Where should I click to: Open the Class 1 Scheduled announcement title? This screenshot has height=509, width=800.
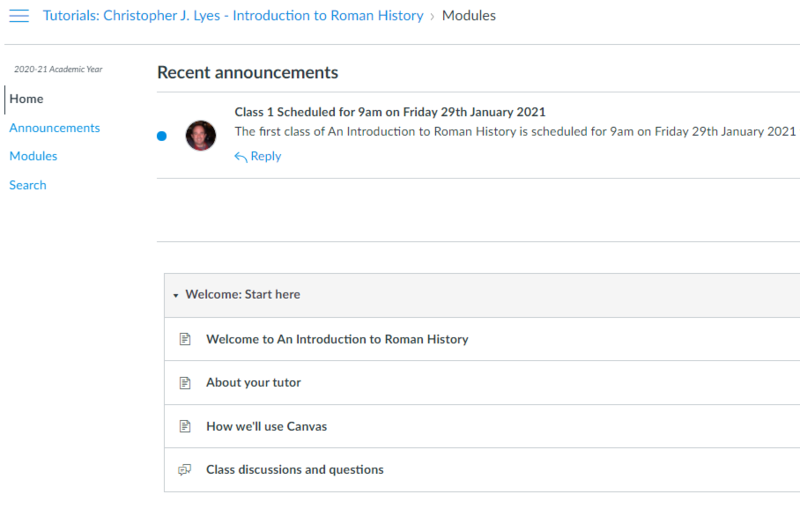click(390, 112)
